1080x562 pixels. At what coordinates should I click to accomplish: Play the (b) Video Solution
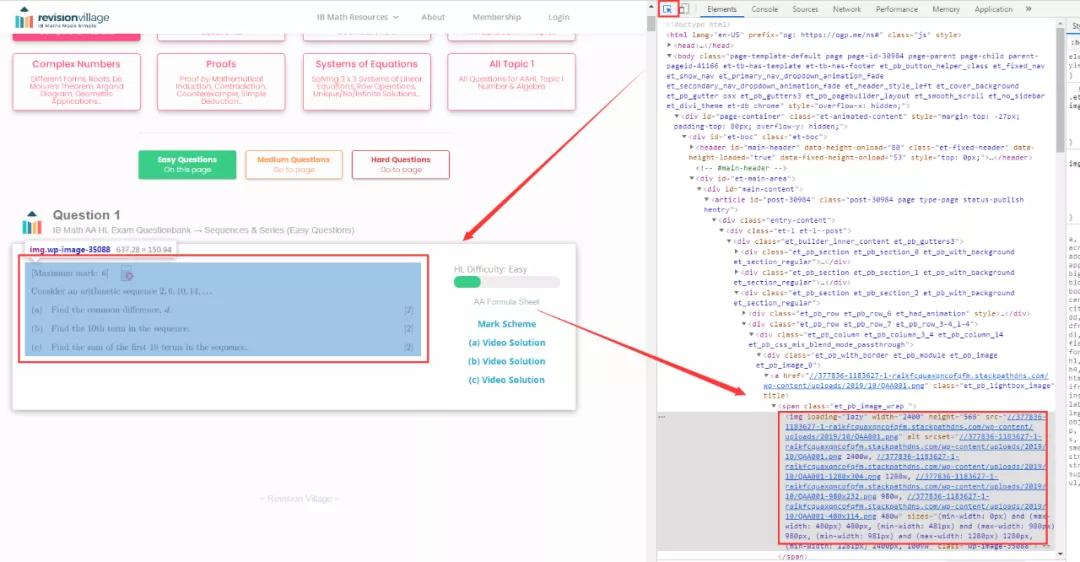506,361
